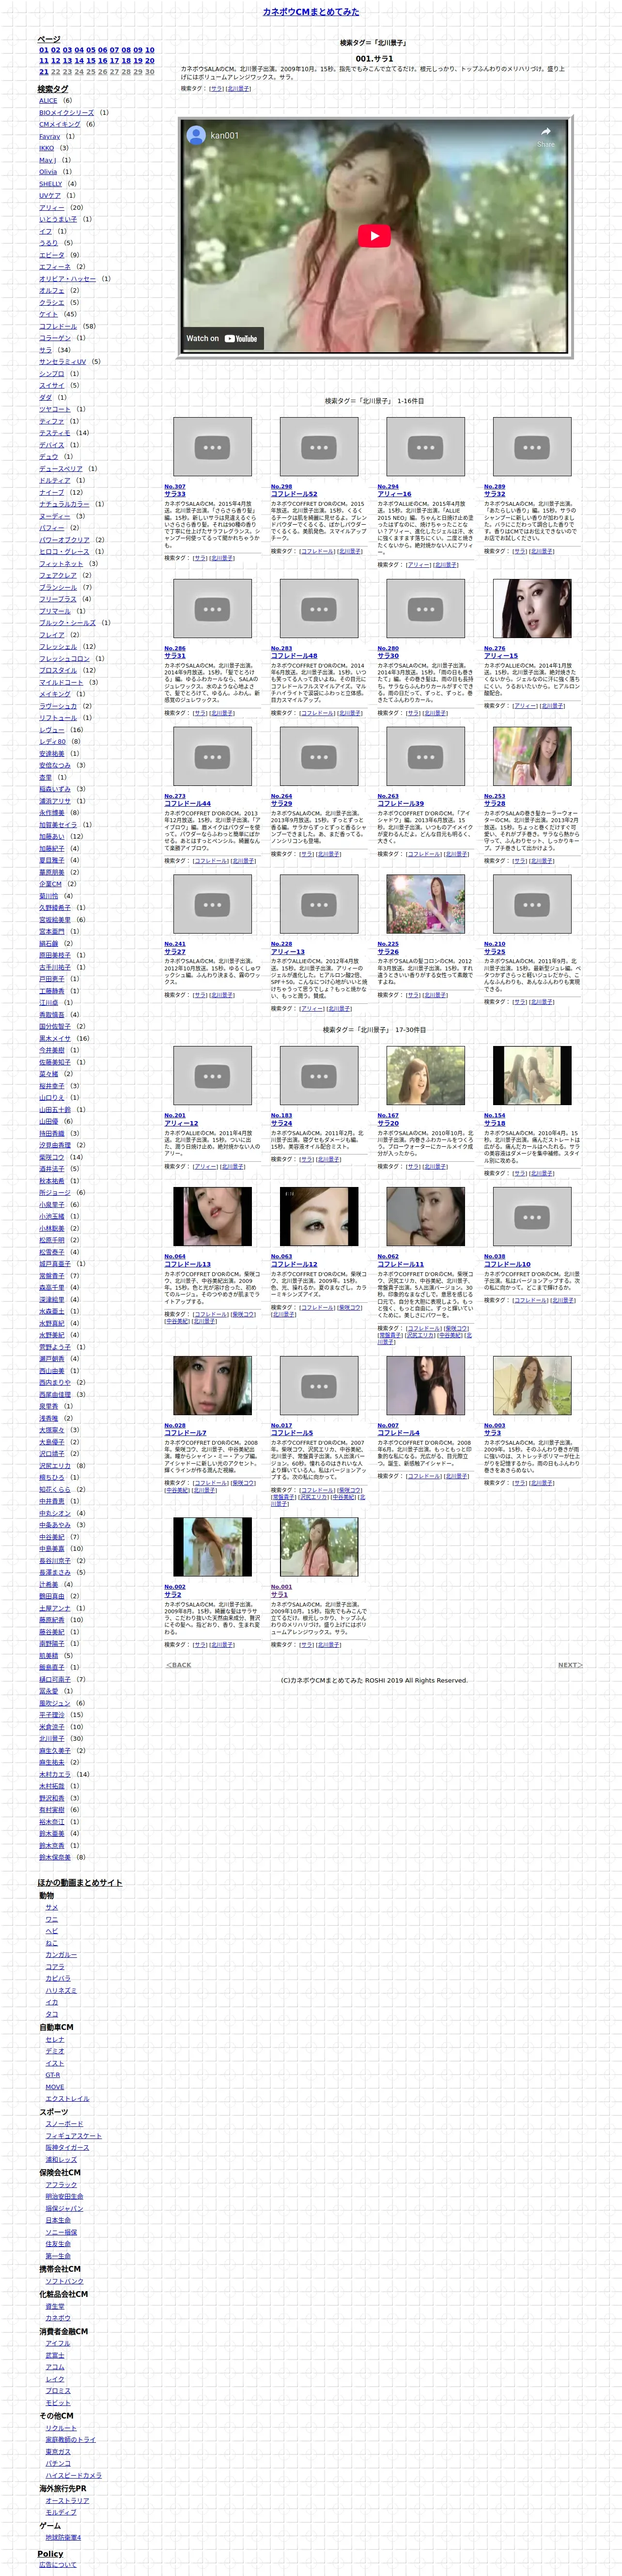The height and width of the screenshot is (2576, 622).
Task: Go to page 21 in pagination
Action: [x=44, y=72]
